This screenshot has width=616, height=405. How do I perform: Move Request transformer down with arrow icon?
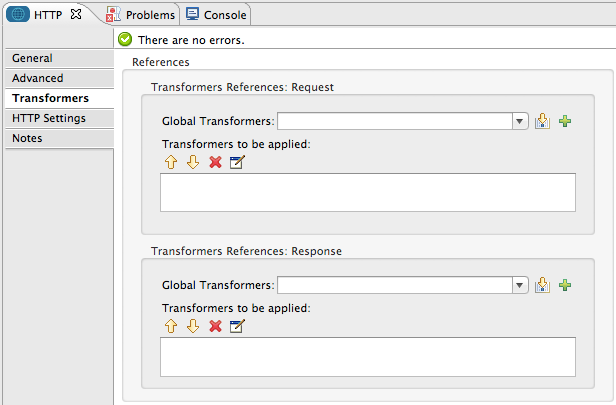(x=193, y=162)
